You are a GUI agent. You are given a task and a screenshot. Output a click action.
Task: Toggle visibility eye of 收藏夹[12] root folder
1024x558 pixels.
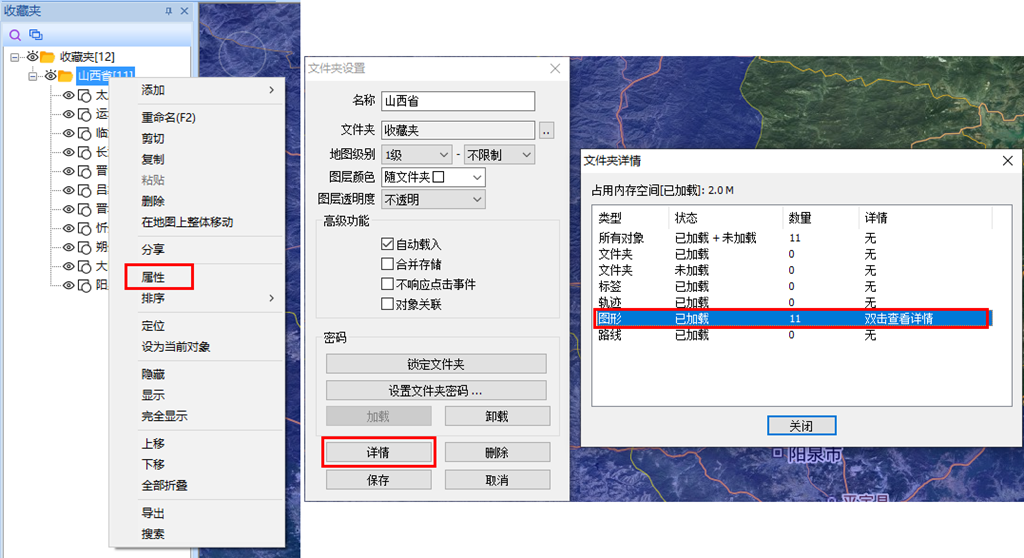tap(31, 57)
